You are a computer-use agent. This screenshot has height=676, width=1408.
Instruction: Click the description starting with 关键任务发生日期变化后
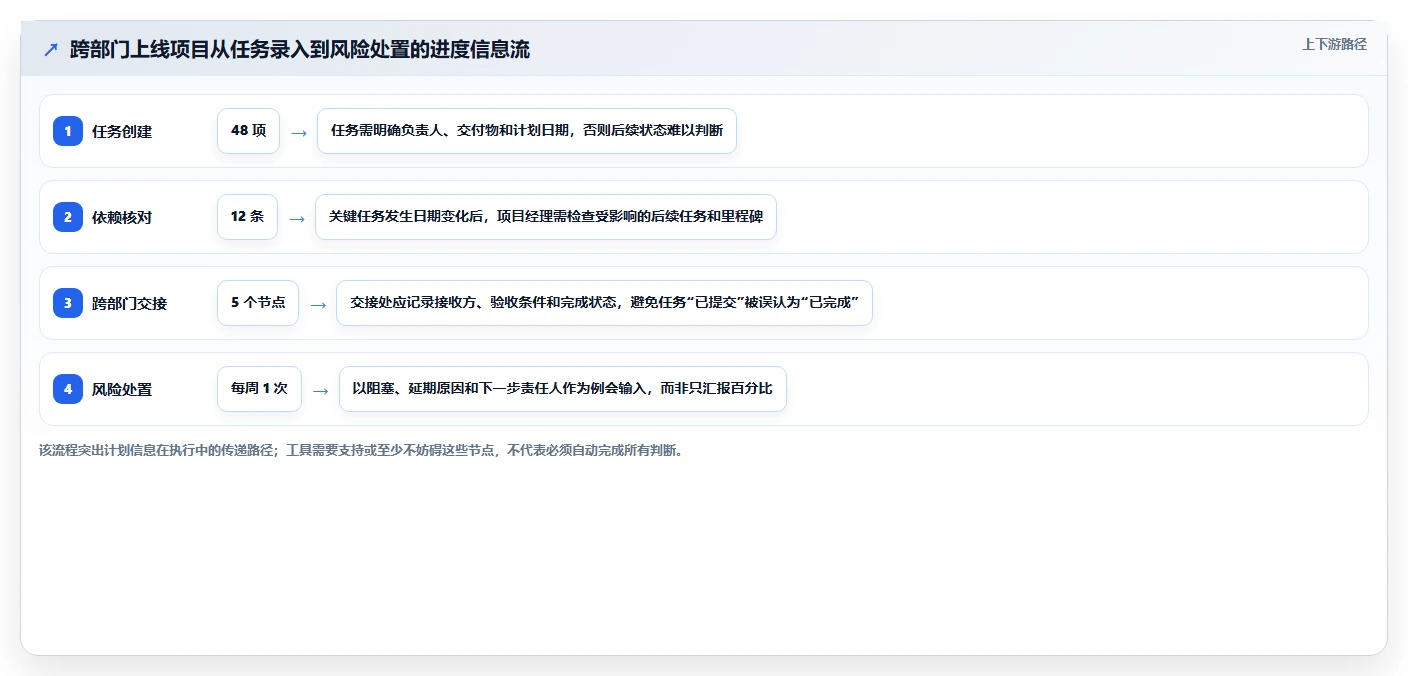546,217
